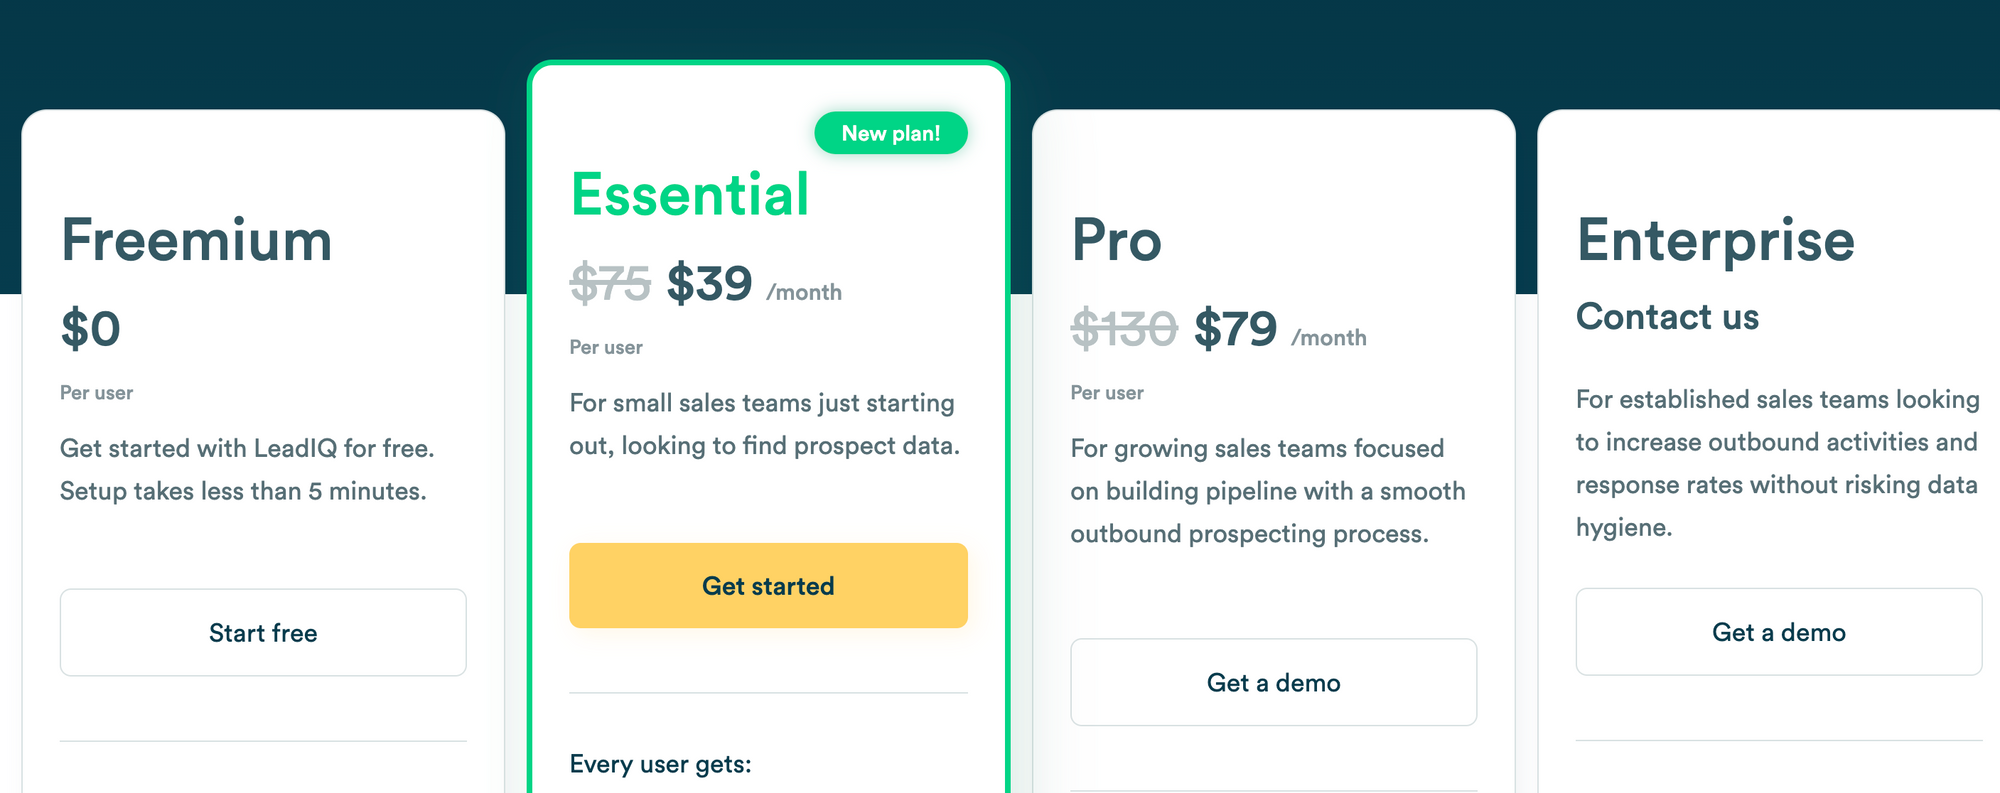The image size is (2000, 793).
Task: Click the New plan! badge
Action: [x=891, y=132]
